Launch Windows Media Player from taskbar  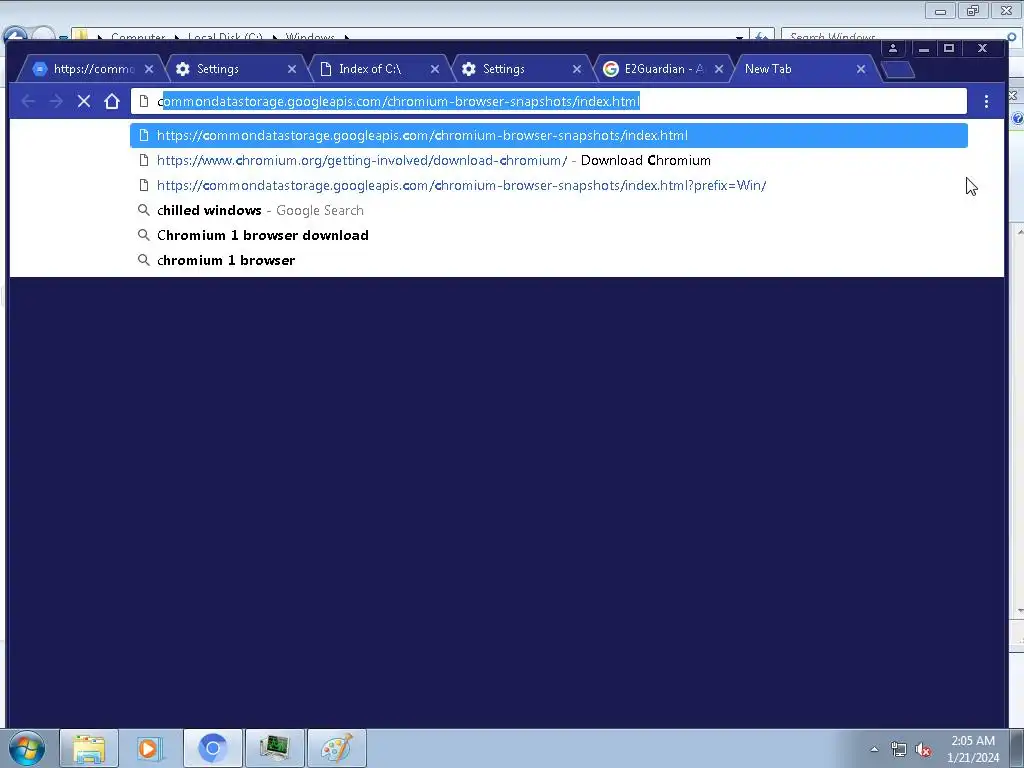tap(150, 748)
